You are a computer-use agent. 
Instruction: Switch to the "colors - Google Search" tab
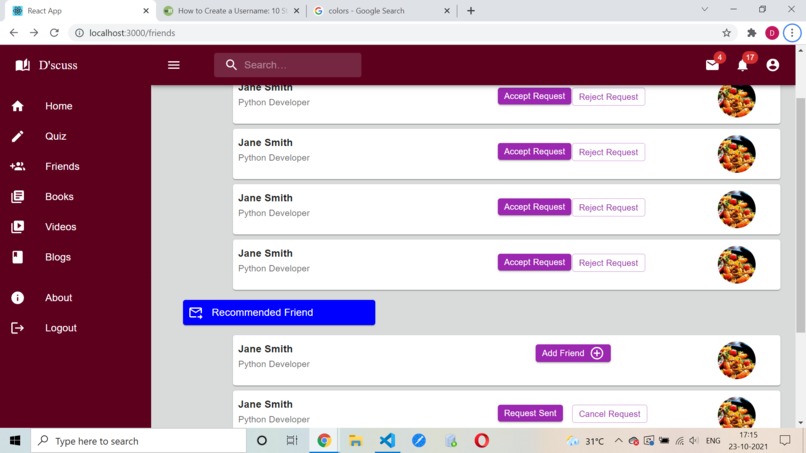tap(380, 11)
